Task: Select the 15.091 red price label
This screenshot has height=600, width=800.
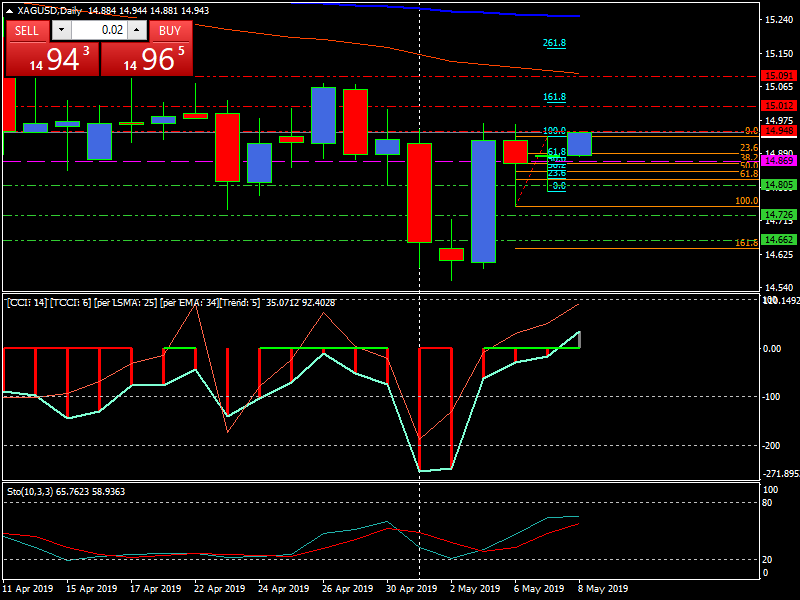Action: point(777,76)
